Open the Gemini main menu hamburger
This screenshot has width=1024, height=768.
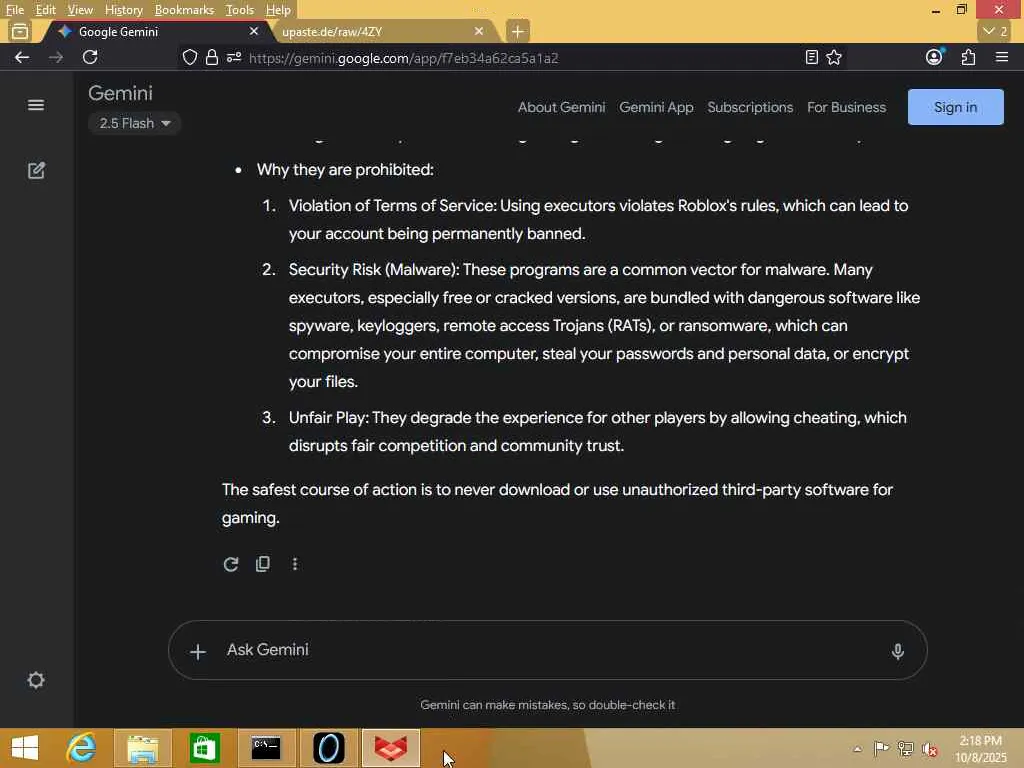36,105
